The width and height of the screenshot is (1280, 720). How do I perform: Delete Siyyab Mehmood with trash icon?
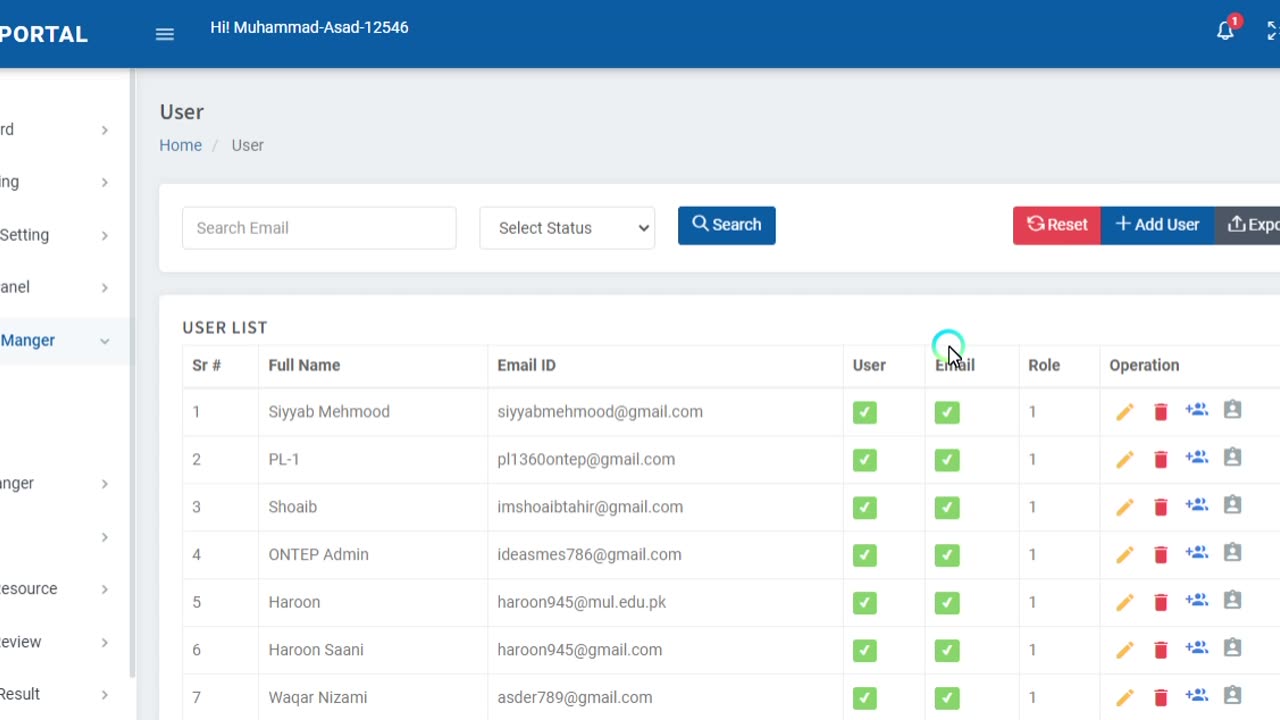coord(1161,412)
